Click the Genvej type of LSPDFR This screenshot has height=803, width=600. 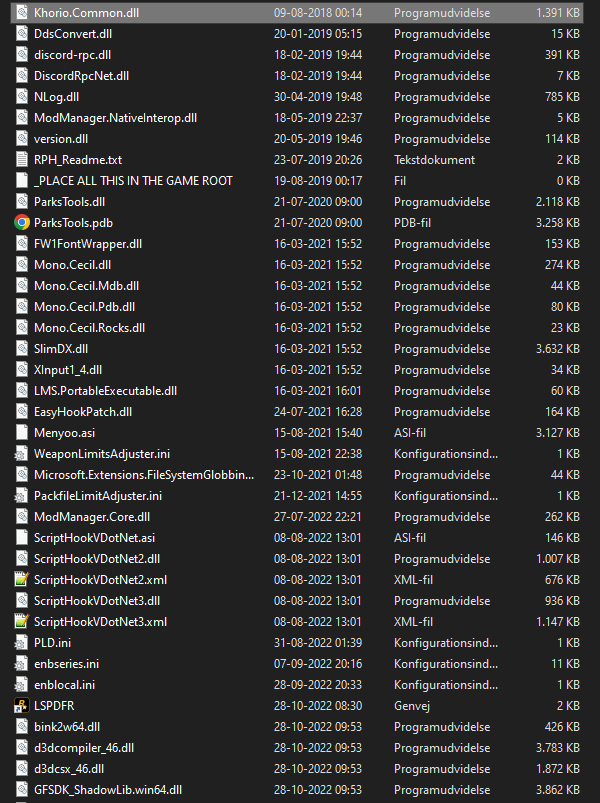412,706
